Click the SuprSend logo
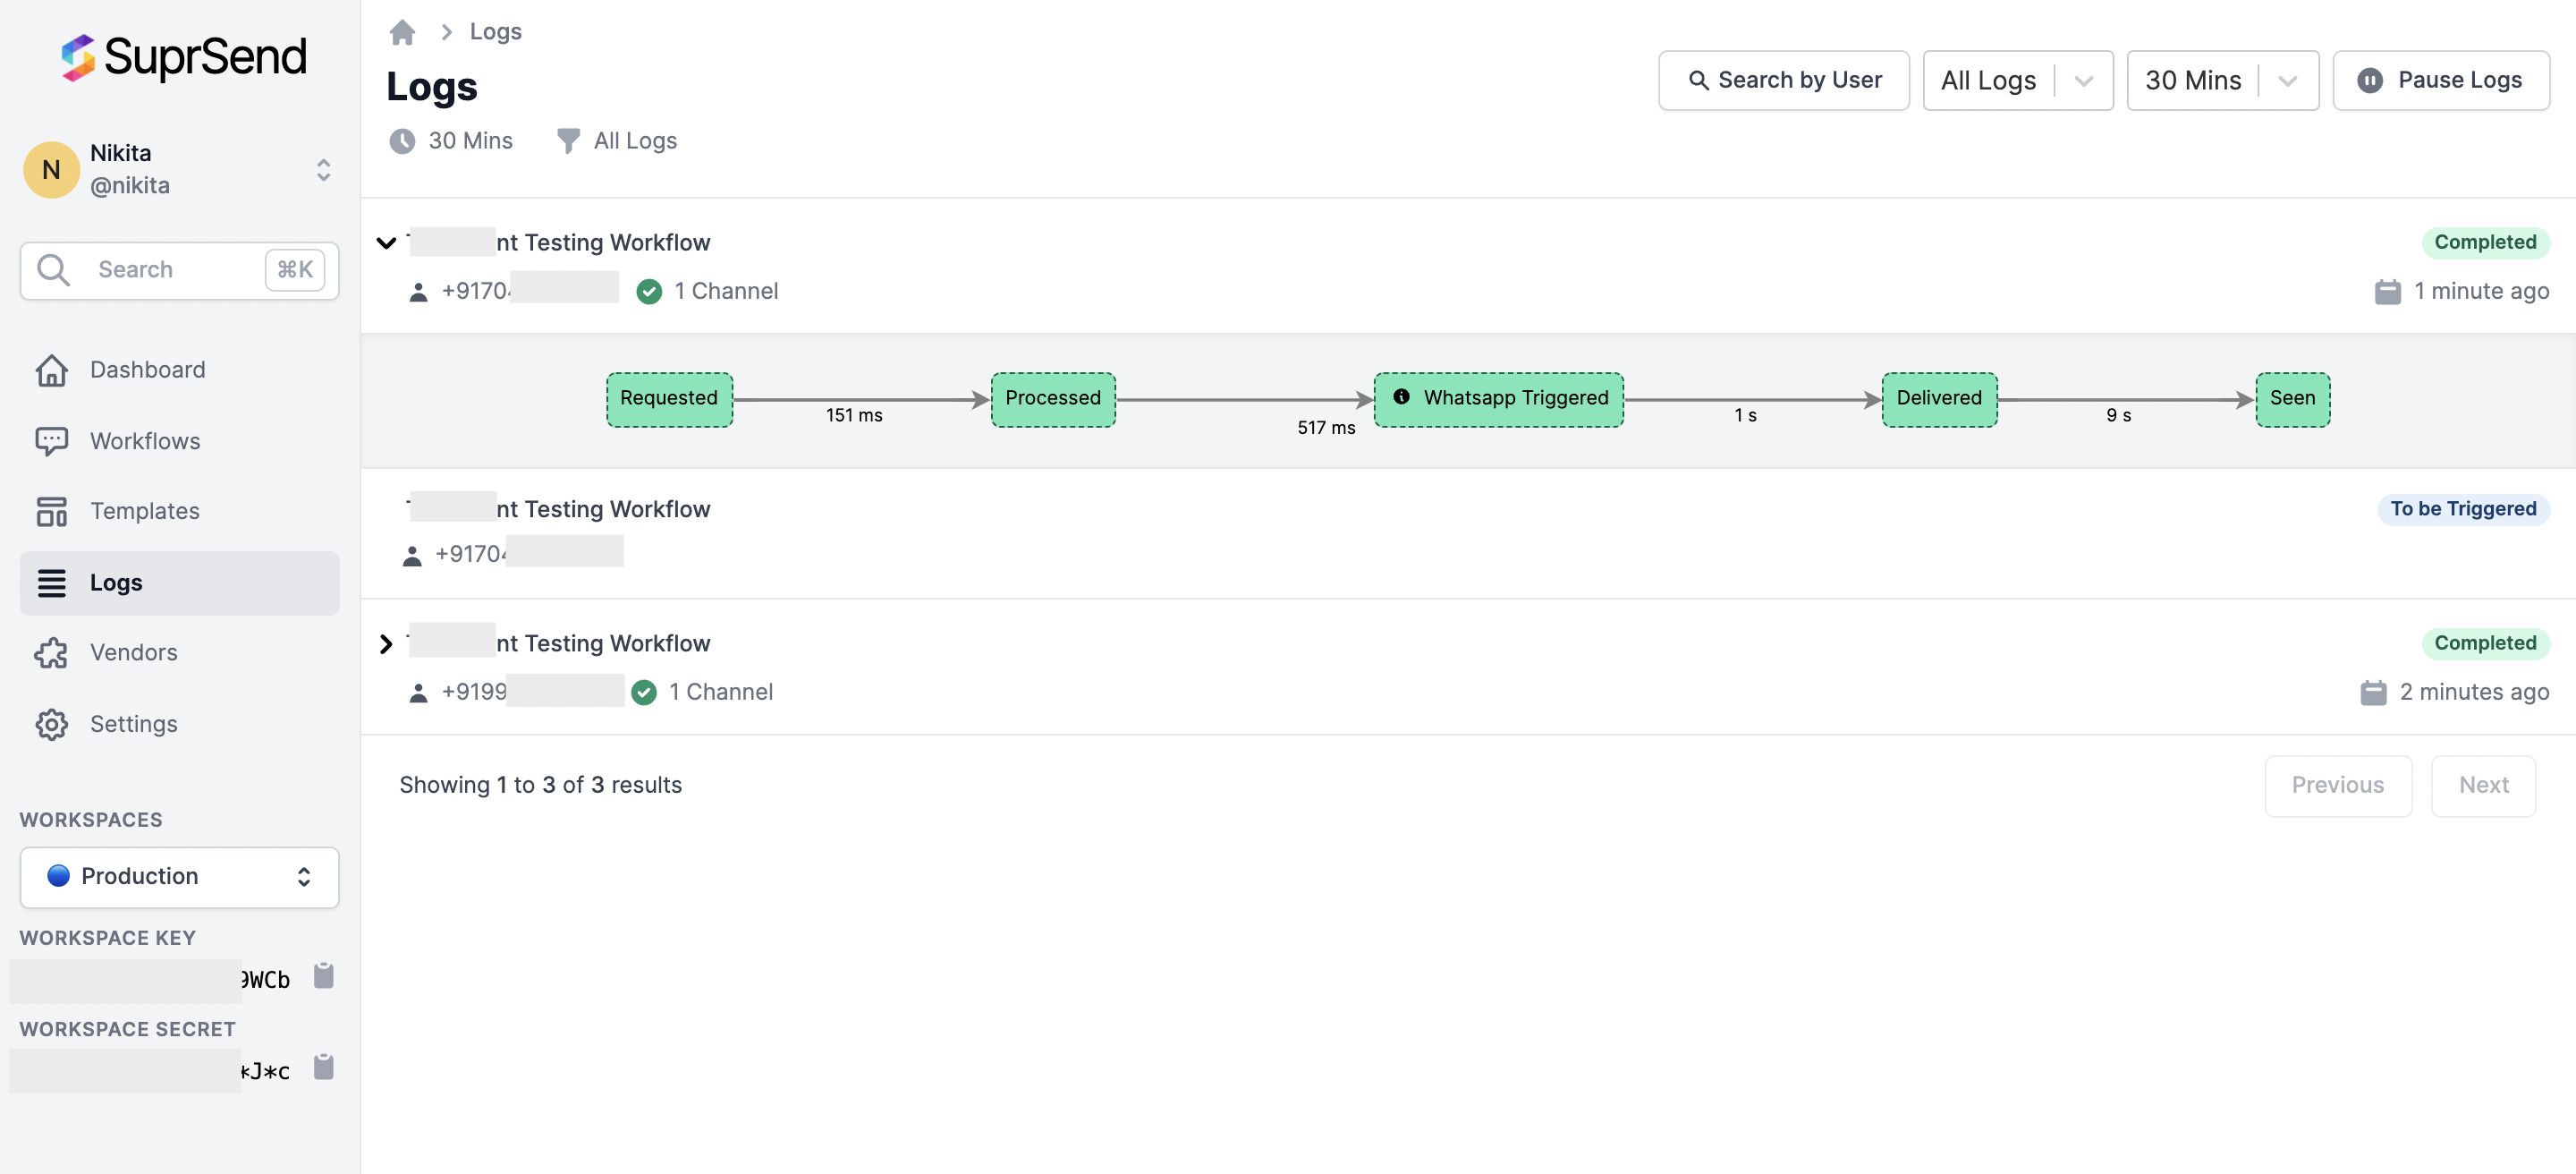 [x=184, y=57]
